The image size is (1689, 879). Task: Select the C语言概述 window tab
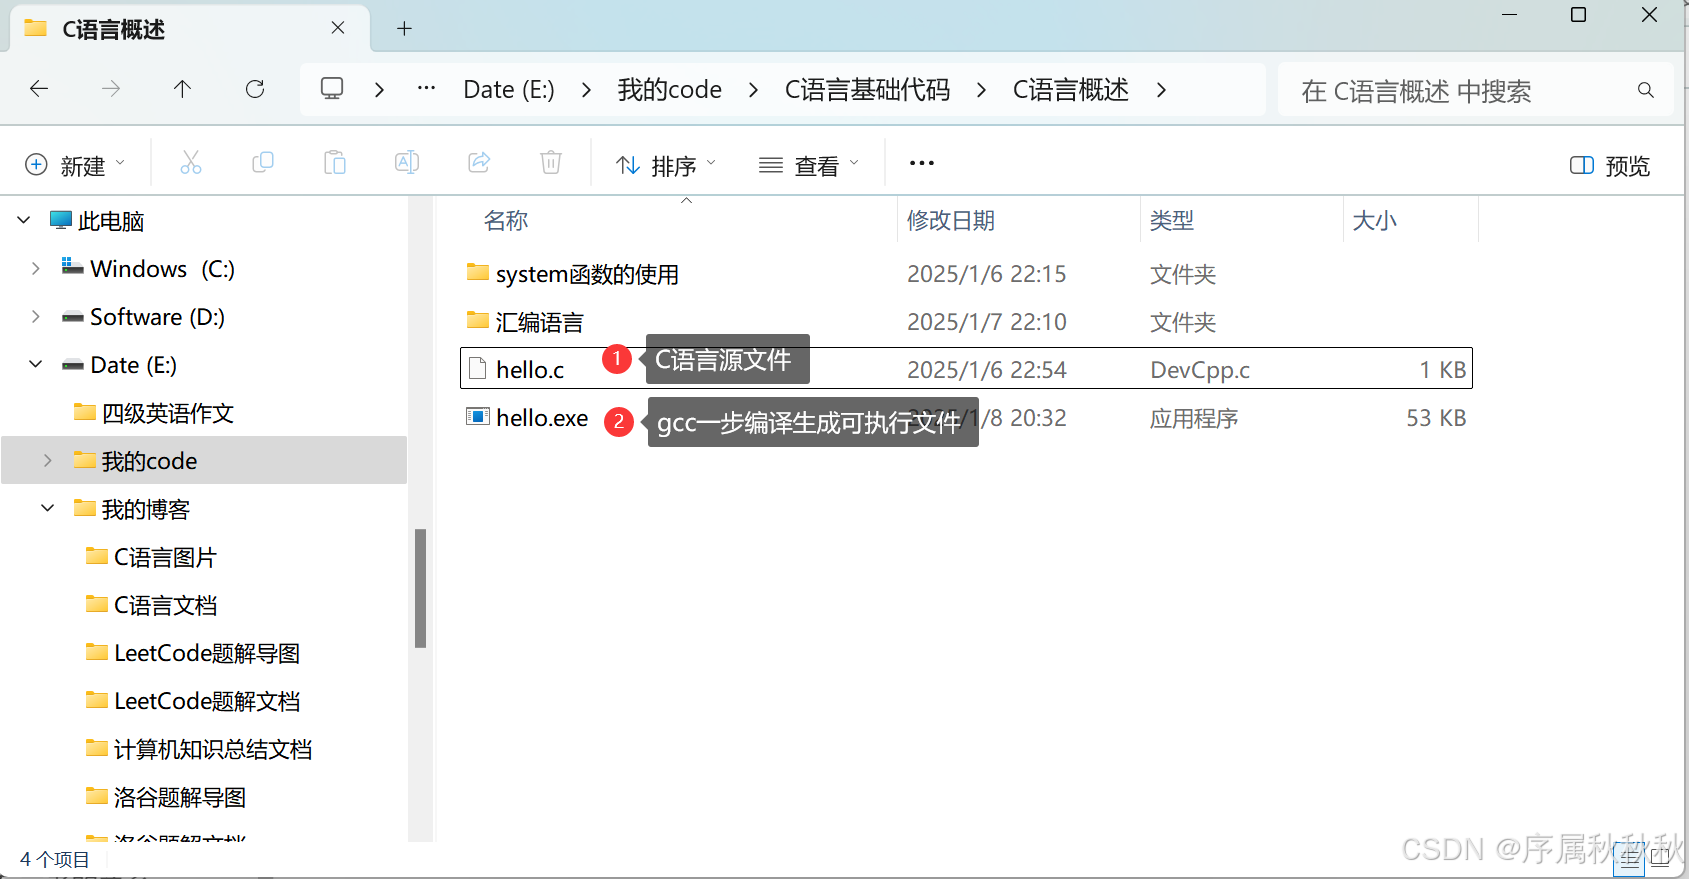189,29
